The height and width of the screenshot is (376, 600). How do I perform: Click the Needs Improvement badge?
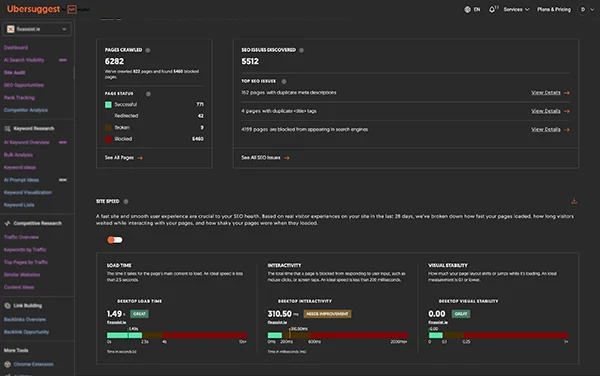coord(327,314)
